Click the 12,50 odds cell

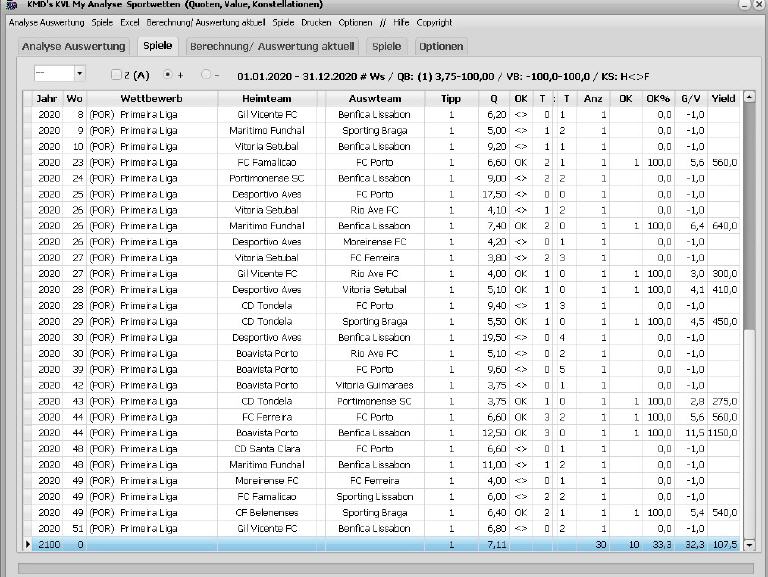494,433
